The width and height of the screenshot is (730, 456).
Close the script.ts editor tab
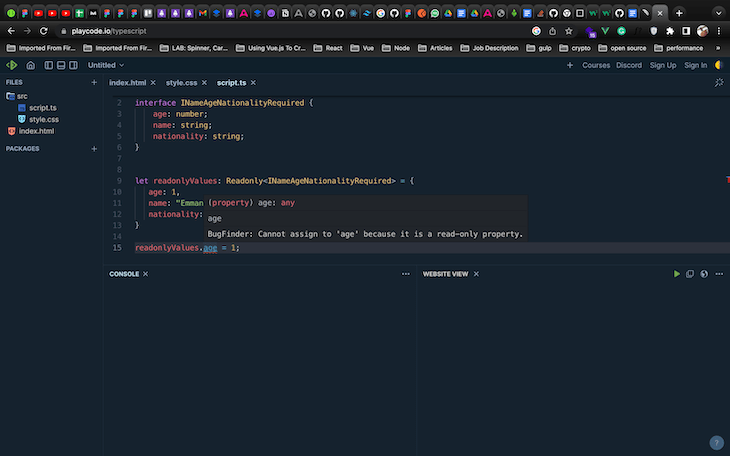coord(253,83)
